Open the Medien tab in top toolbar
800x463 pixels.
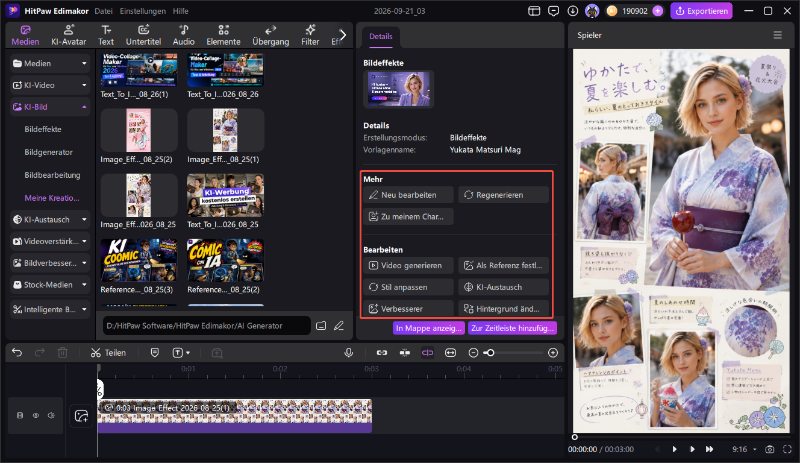(x=25, y=35)
